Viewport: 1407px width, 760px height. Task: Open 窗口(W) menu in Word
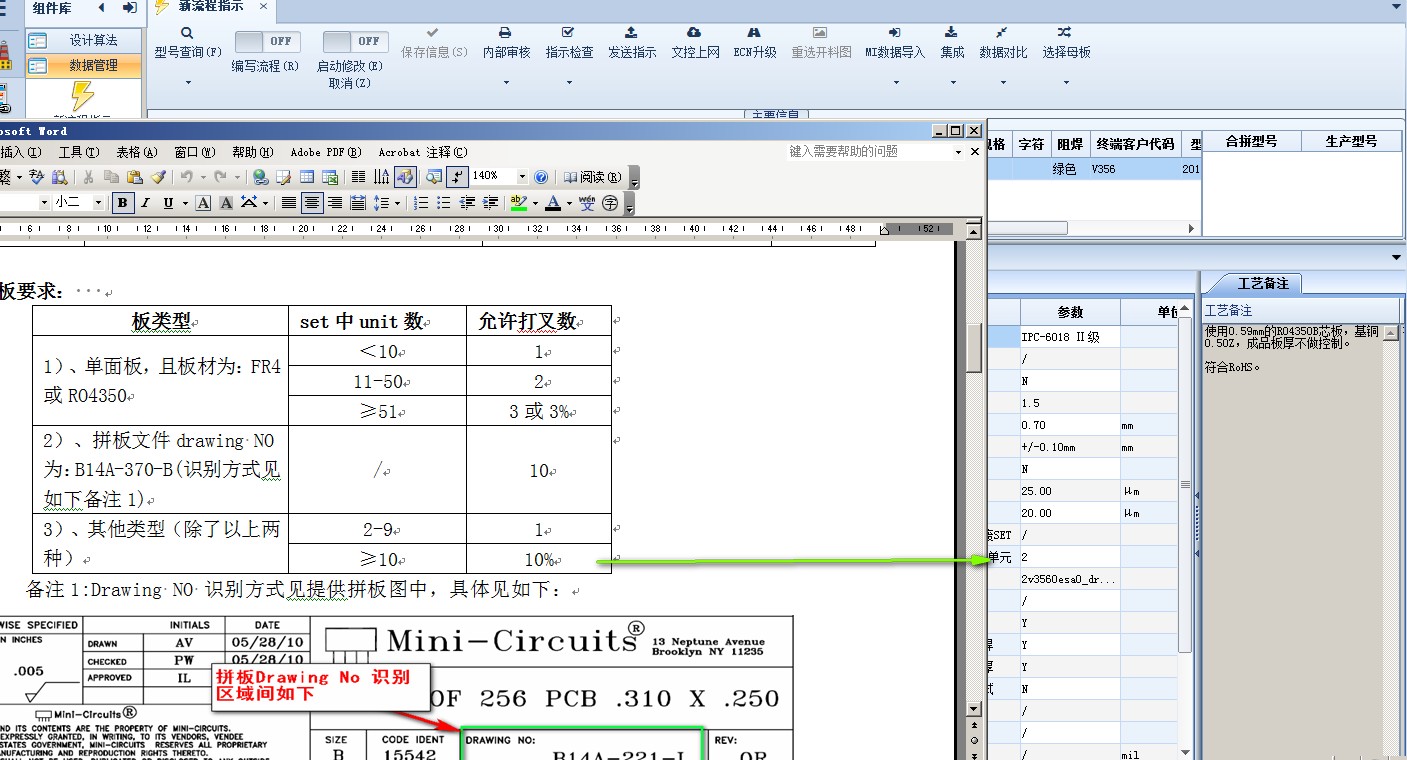pos(194,152)
